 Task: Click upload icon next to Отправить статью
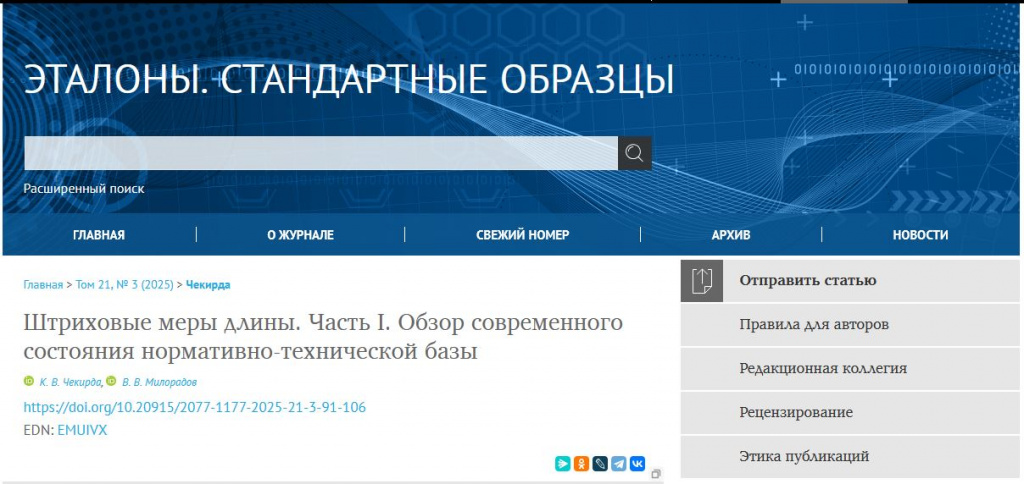tap(701, 281)
